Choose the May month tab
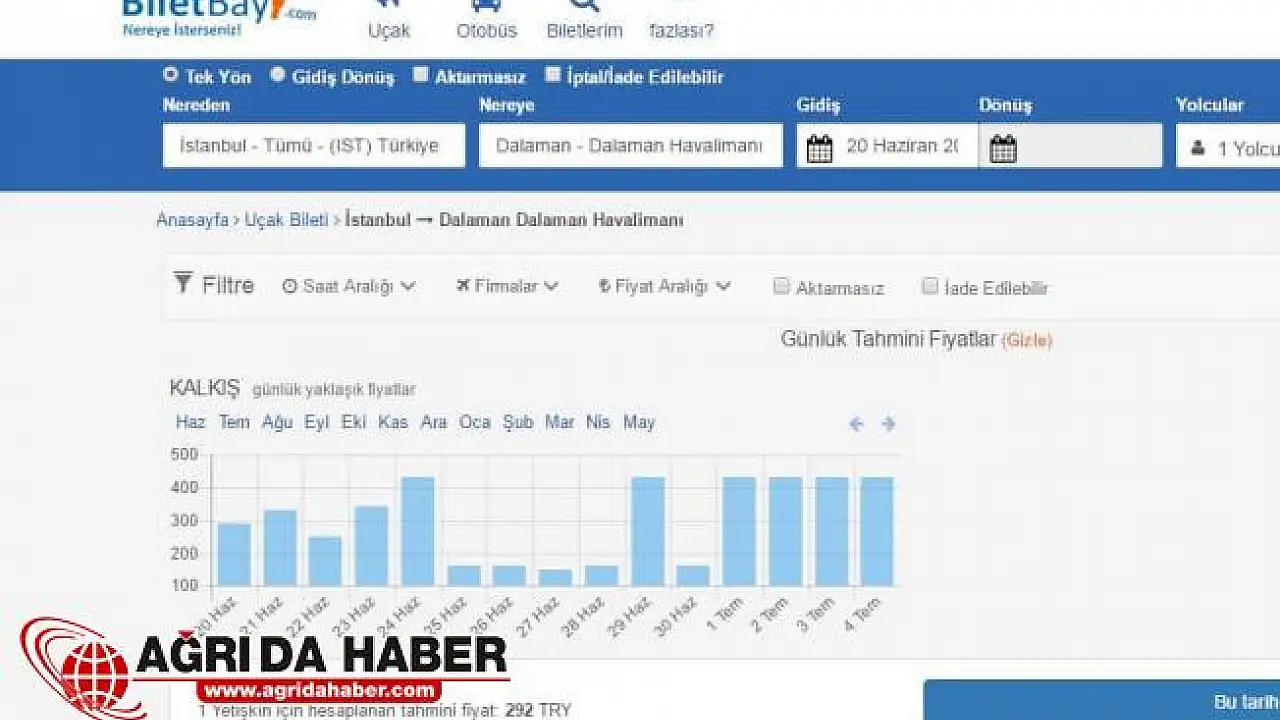The image size is (1280, 720). pos(639,422)
